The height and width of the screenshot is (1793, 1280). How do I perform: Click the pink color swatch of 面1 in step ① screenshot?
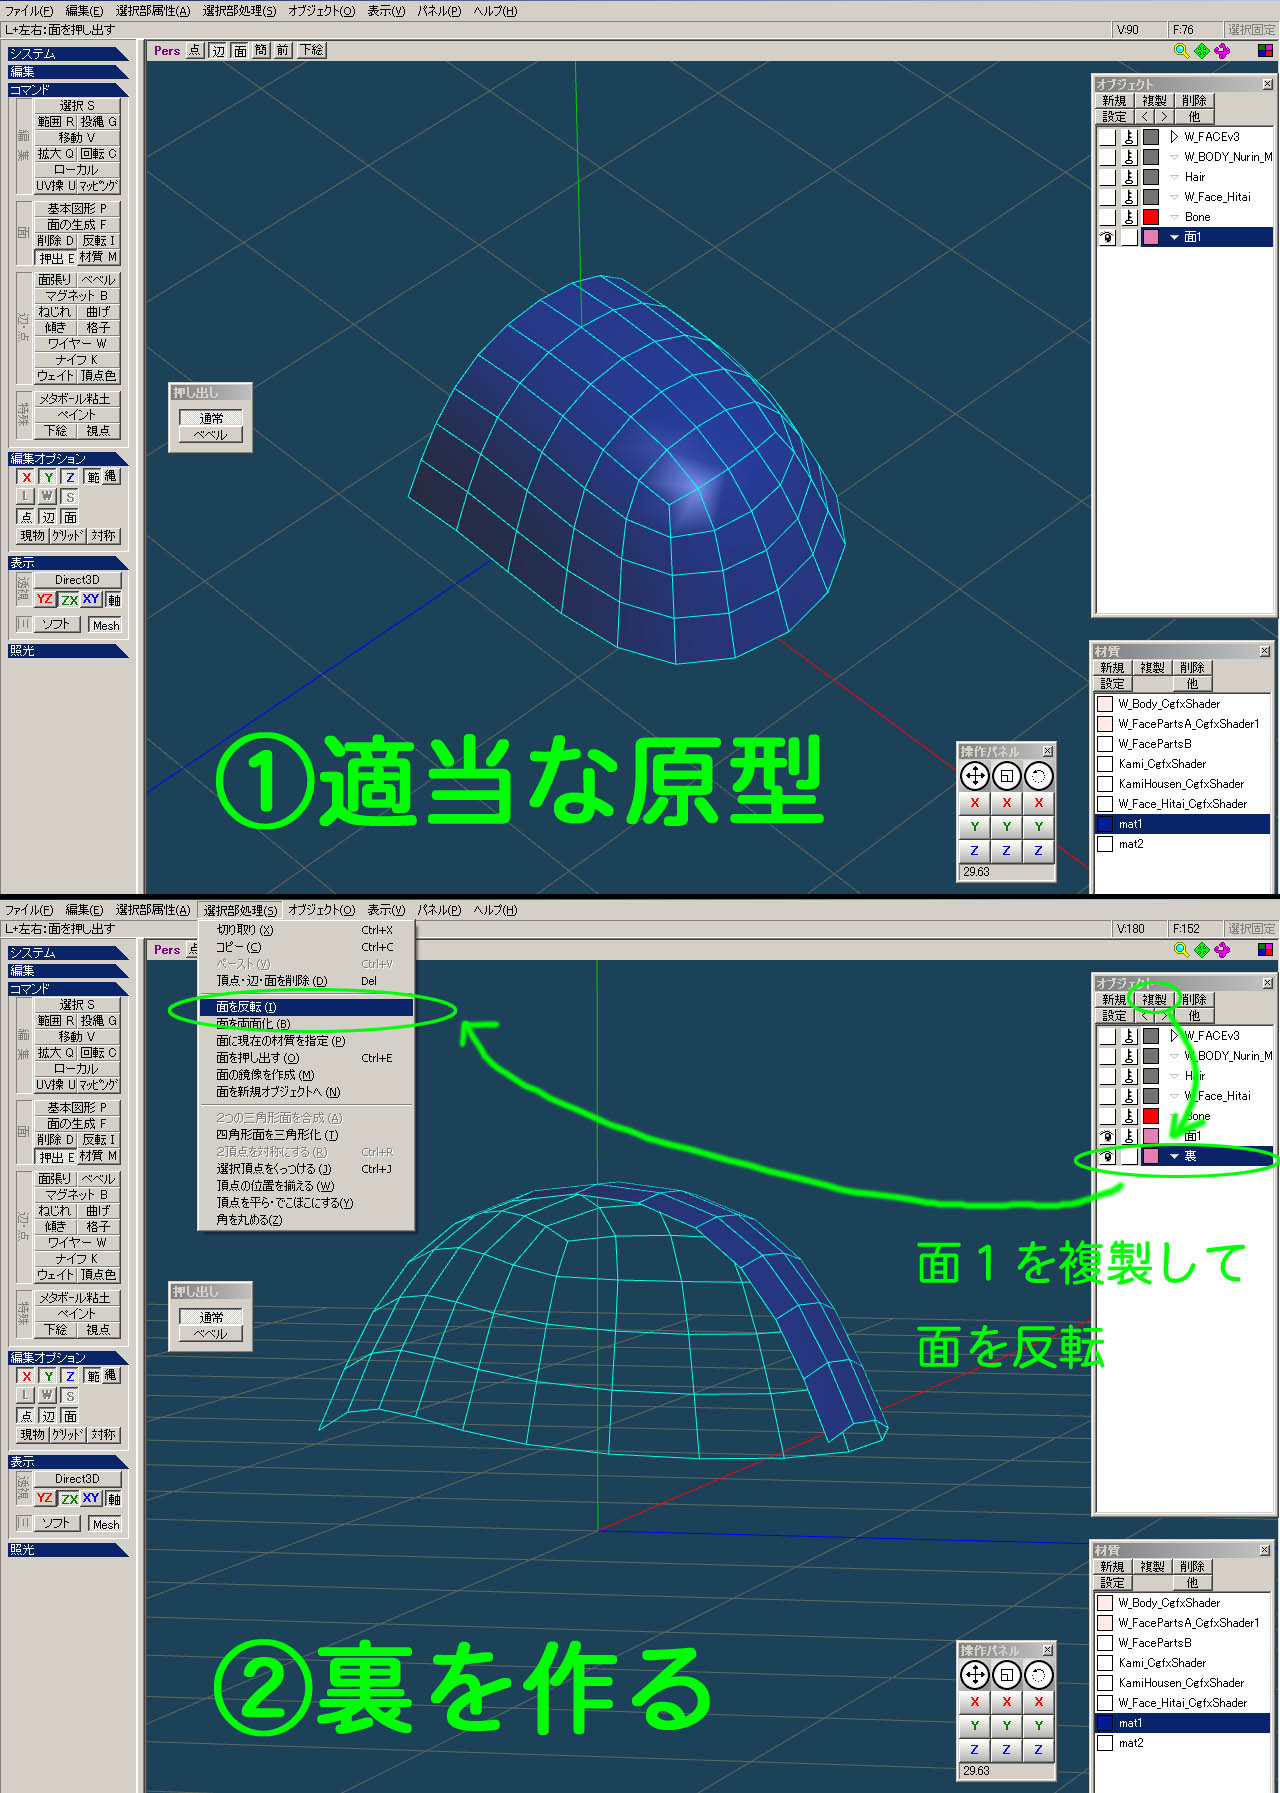(1151, 237)
